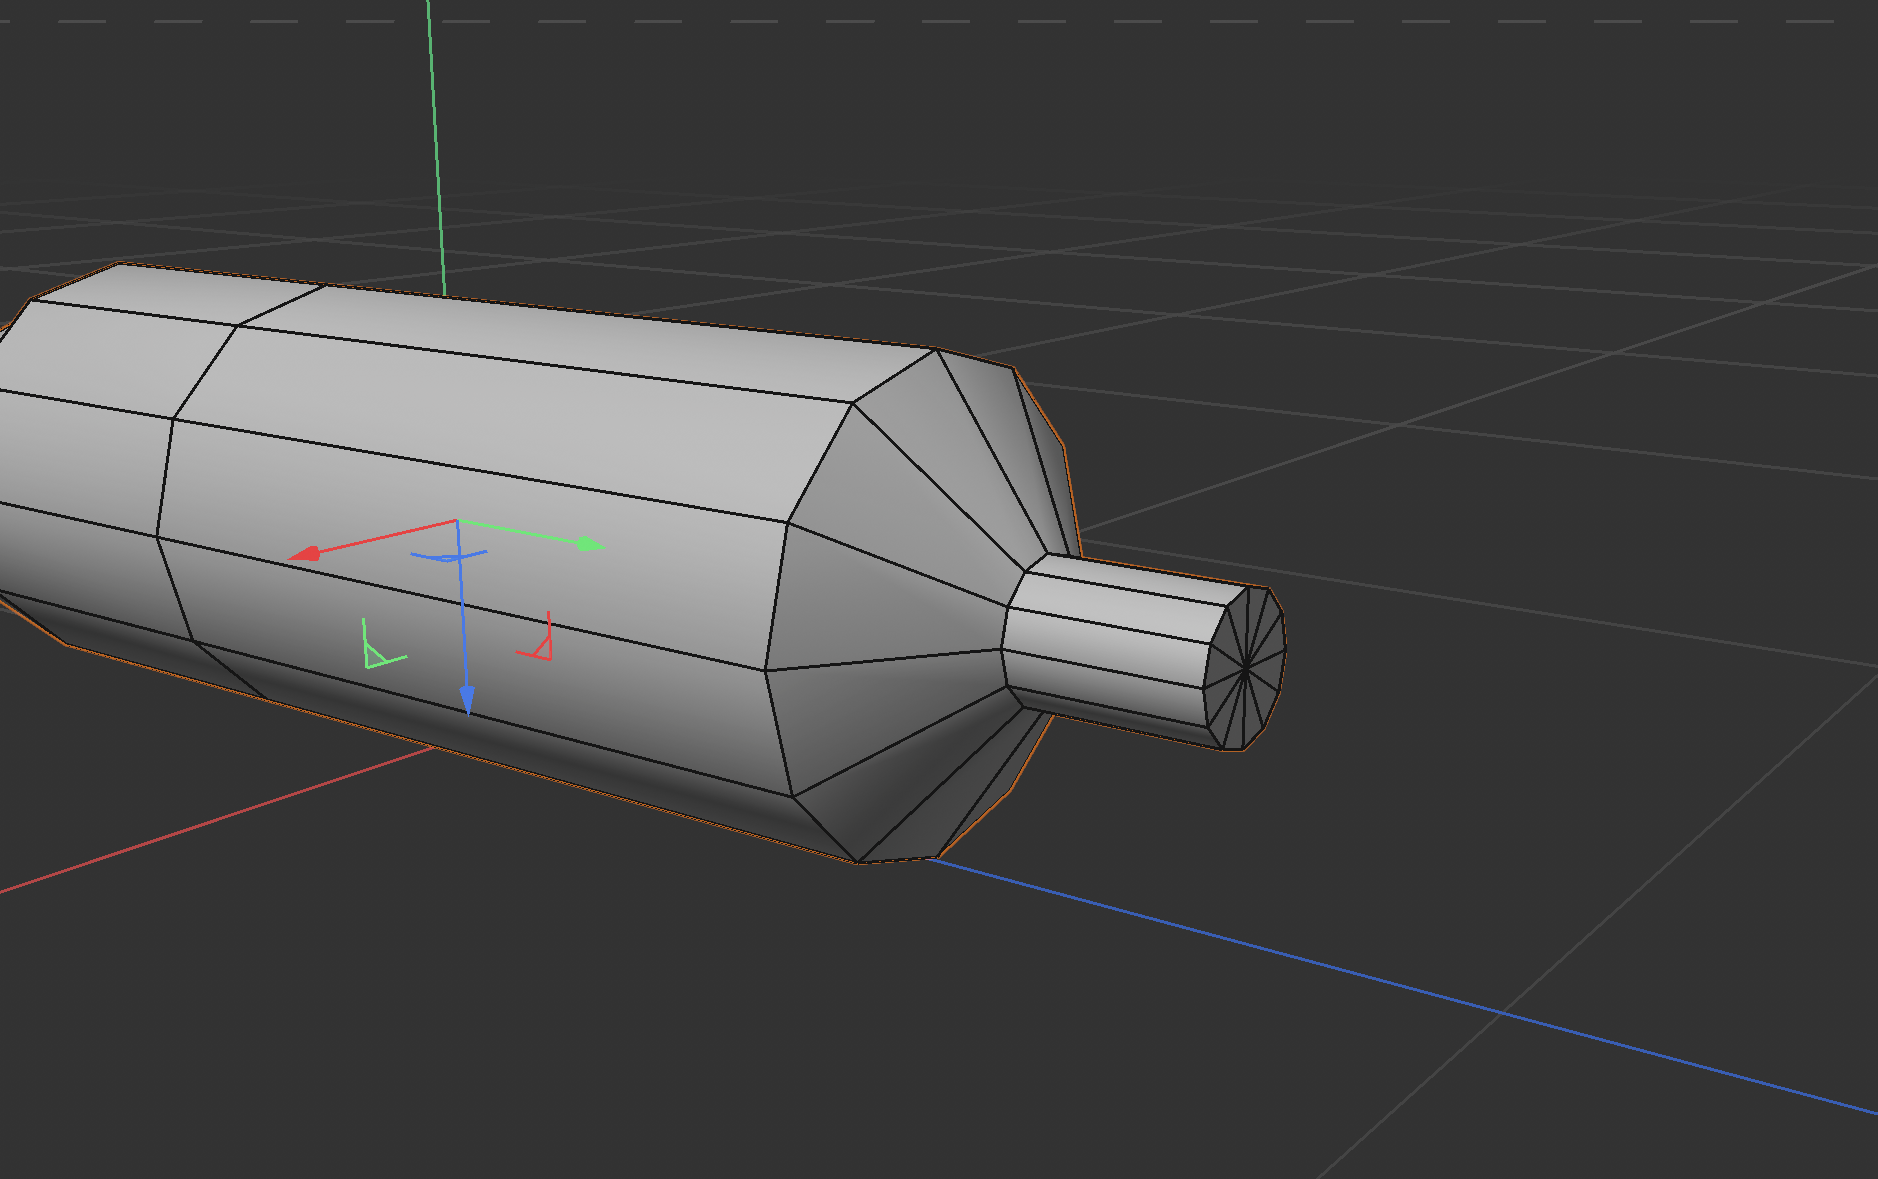Click the blue axis shaft of the gizmo
The height and width of the screenshot is (1179, 1878).
pyautogui.click(x=462, y=620)
